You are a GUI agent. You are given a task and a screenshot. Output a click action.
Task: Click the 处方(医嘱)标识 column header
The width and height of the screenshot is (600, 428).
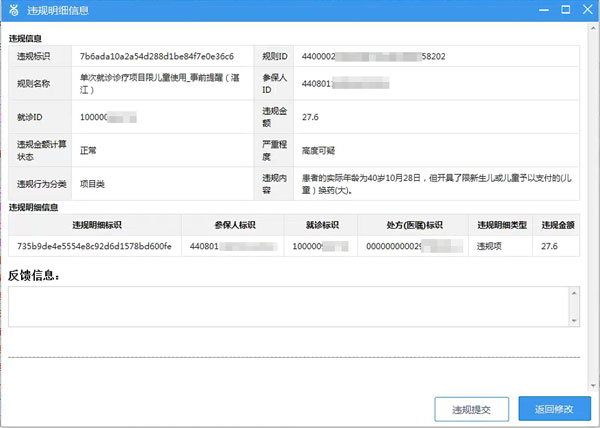click(x=412, y=225)
